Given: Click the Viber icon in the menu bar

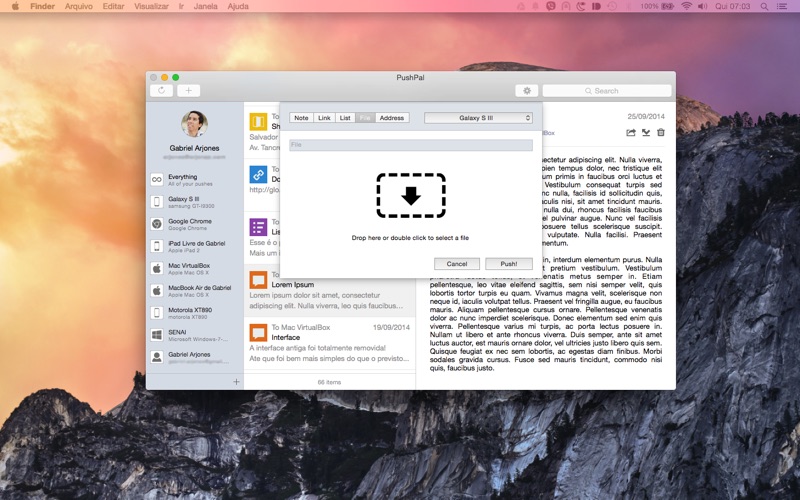Looking at the screenshot, I should click(551, 6).
